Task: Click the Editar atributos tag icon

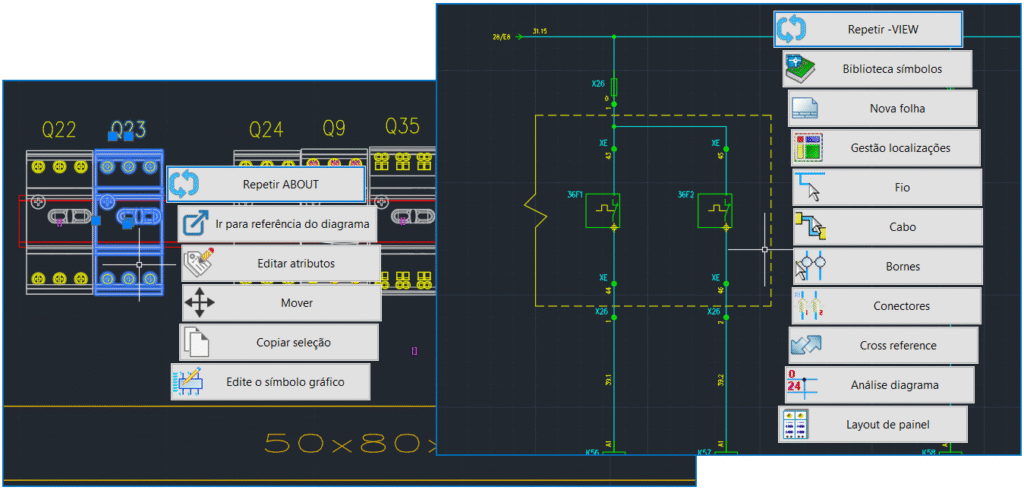Action: coord(199,263)
